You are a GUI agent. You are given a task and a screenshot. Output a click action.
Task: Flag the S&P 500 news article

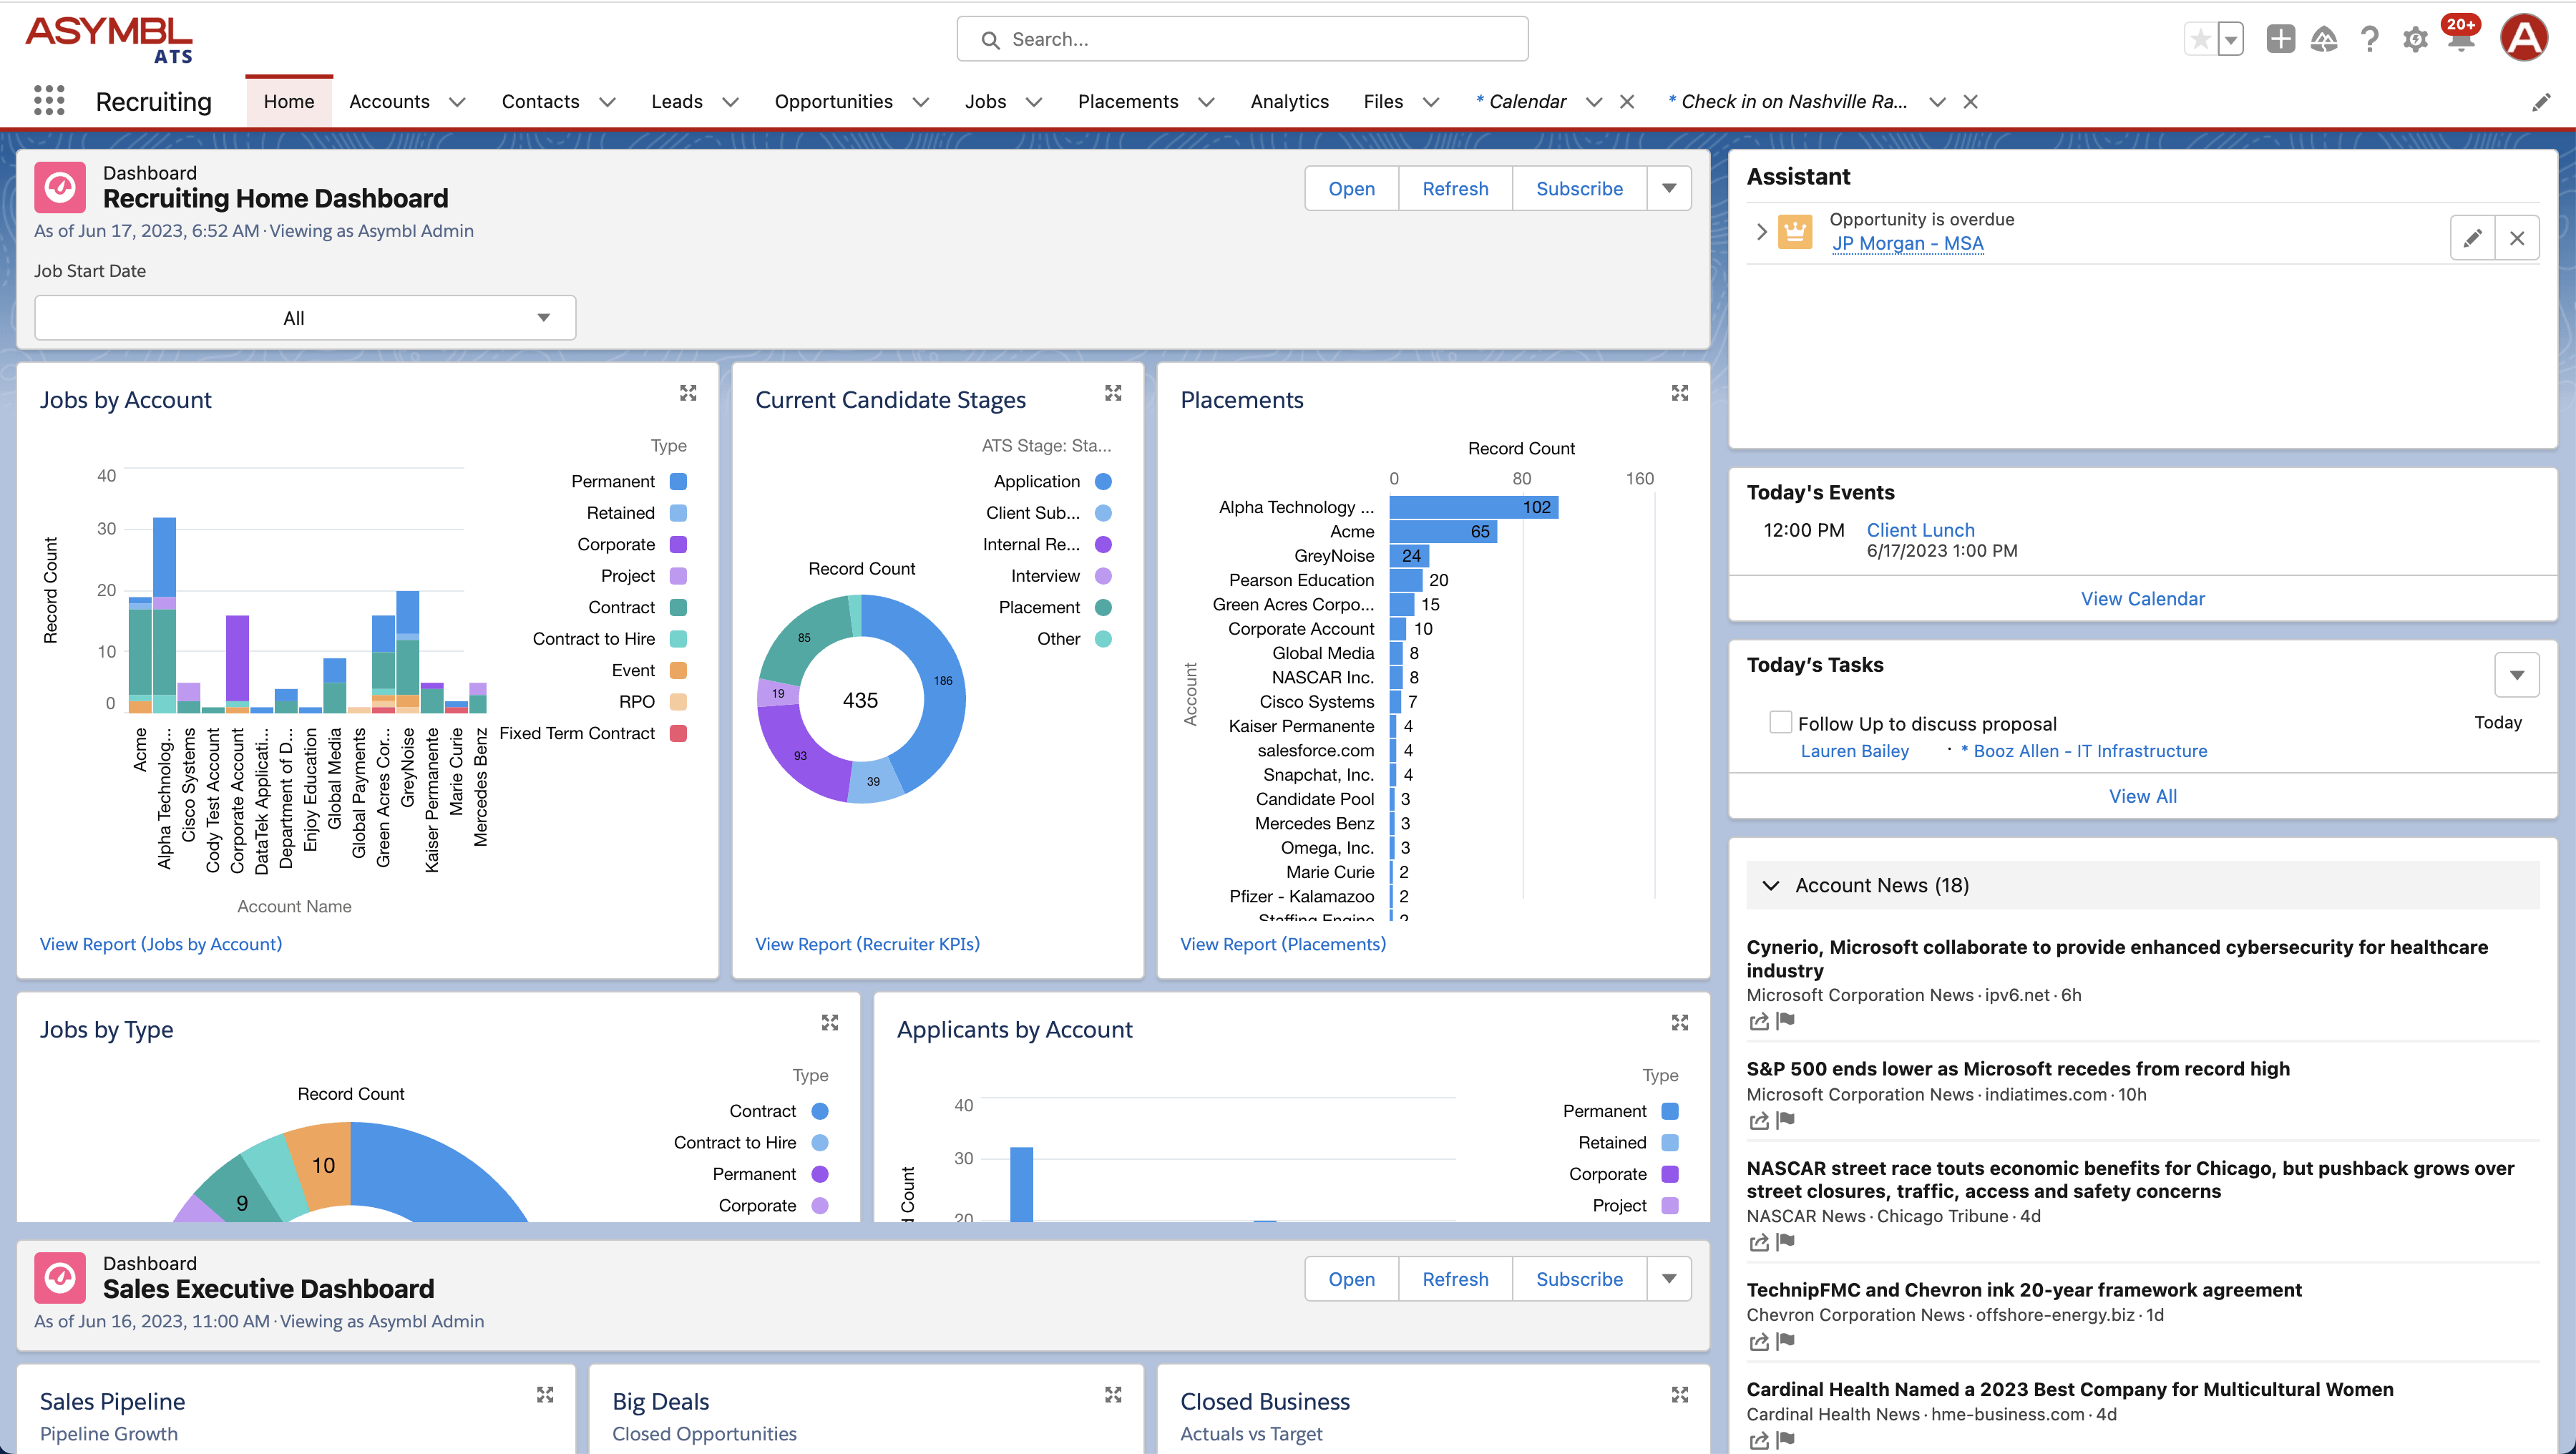pos(1786,1120)
